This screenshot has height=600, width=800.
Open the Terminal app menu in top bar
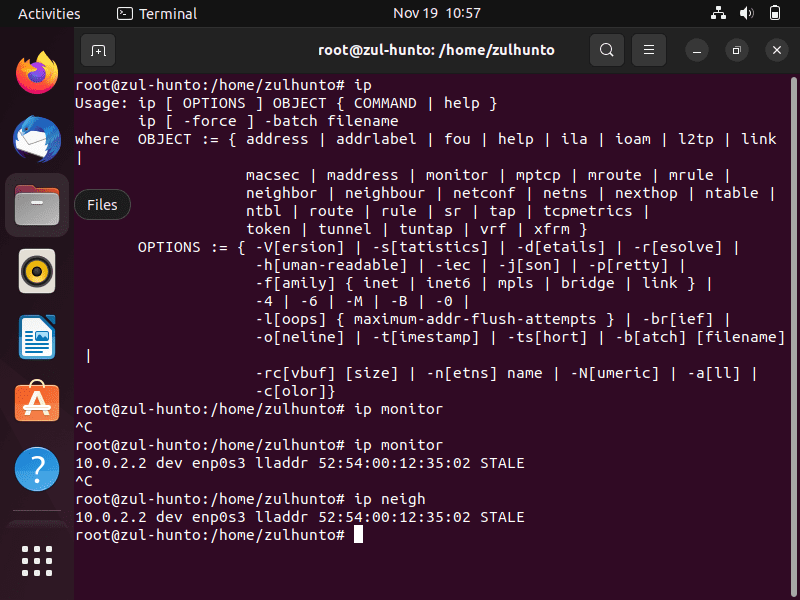(x=157, y=13)
